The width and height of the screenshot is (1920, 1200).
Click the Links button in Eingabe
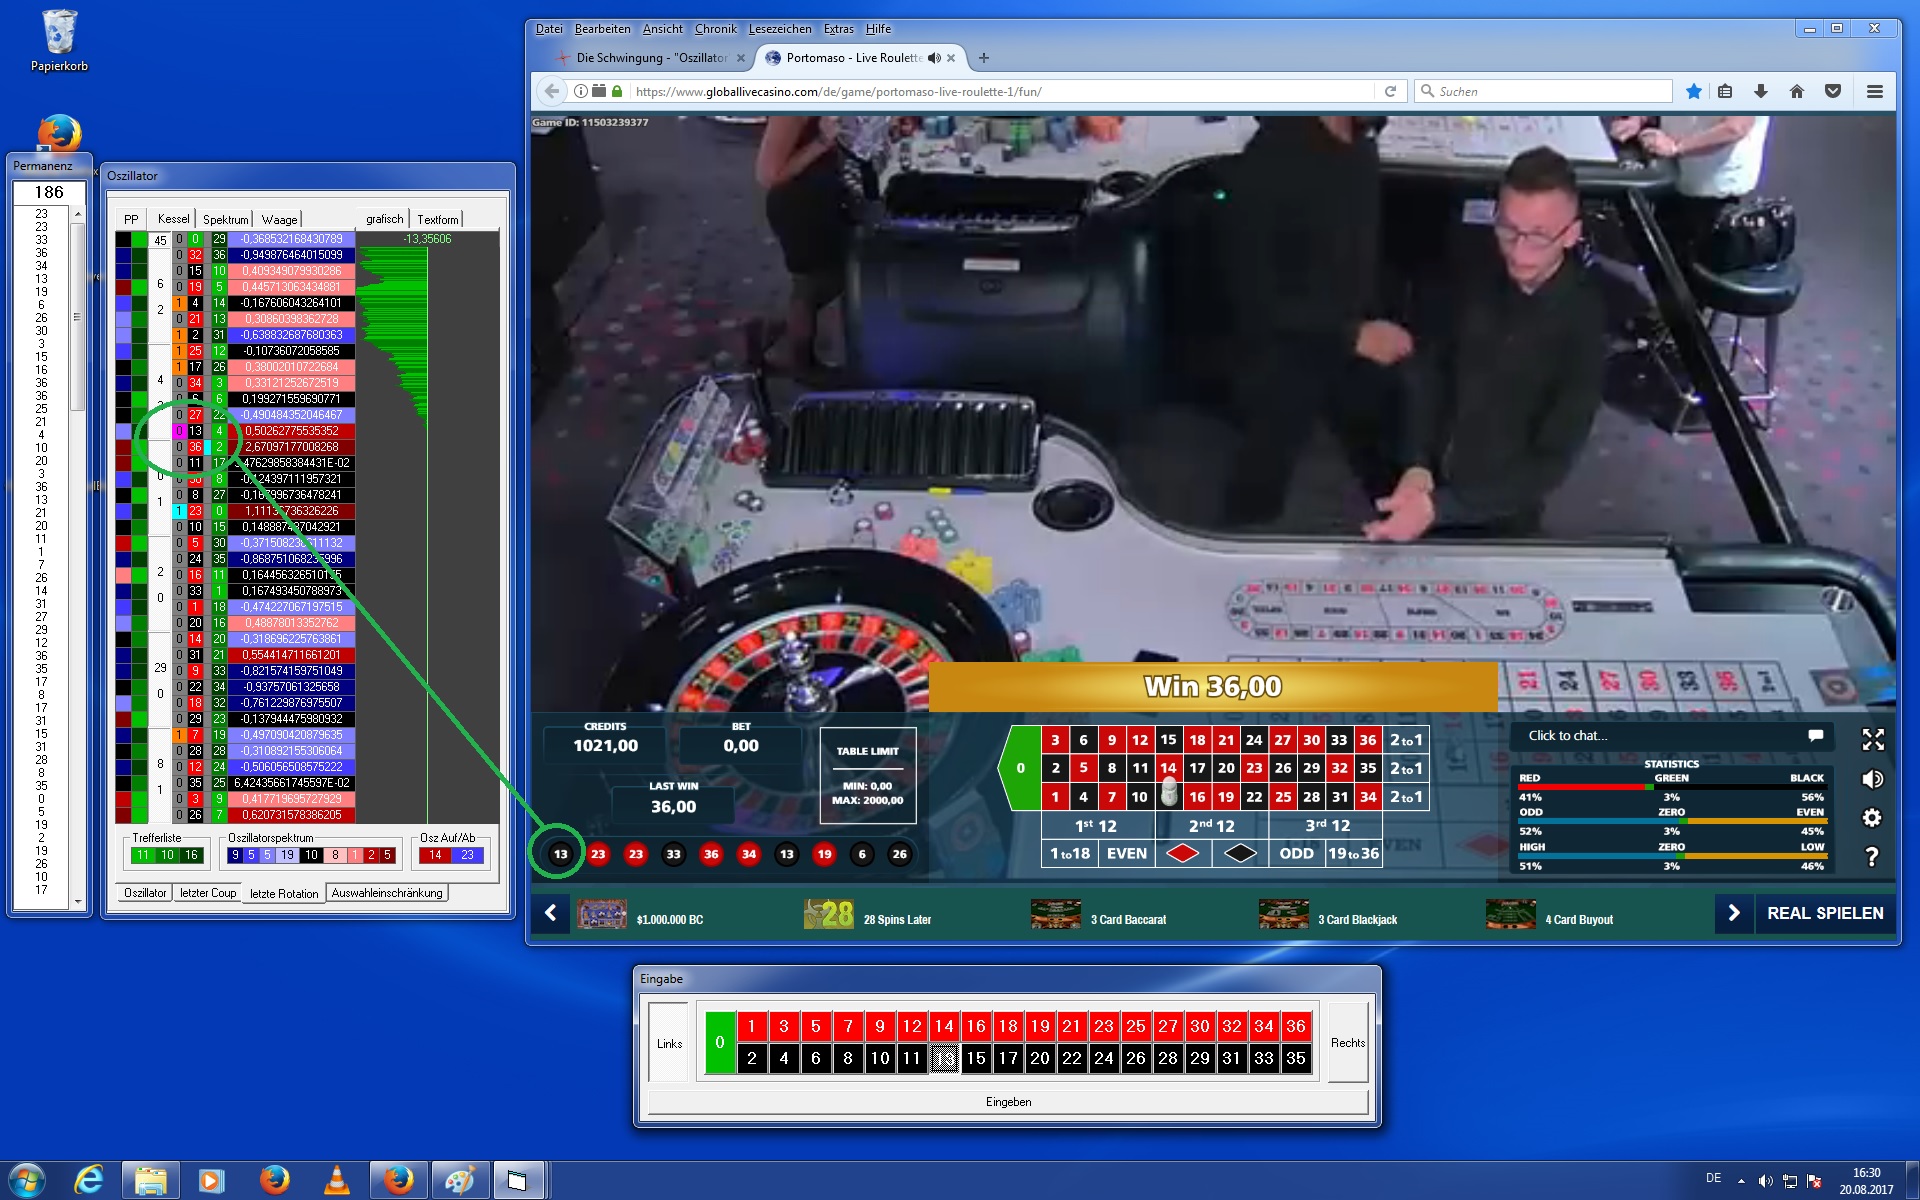pyautogui.click(x=669, y=1043)
